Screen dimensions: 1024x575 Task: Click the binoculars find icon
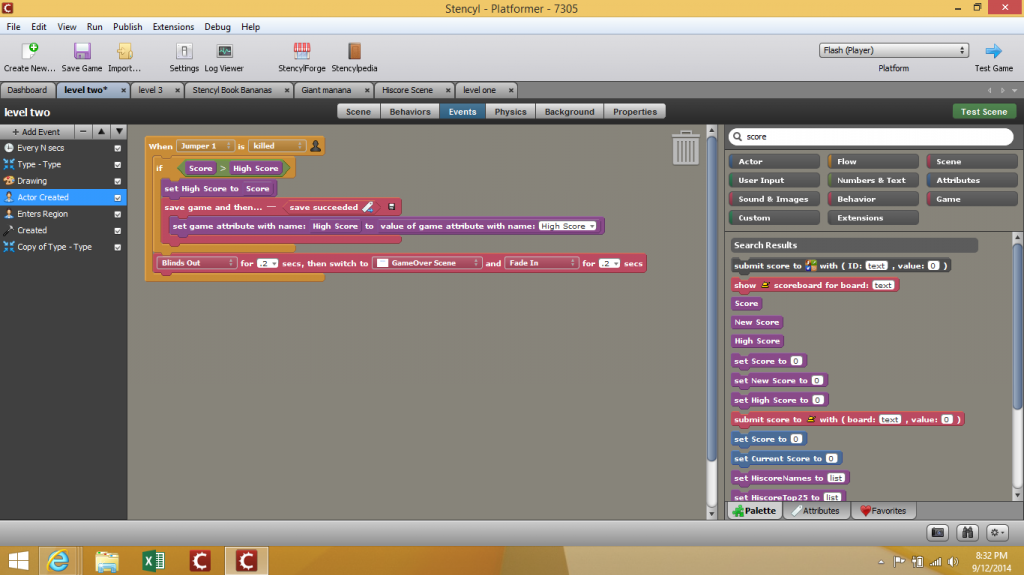pyautogui.click(x=967, y=533)
